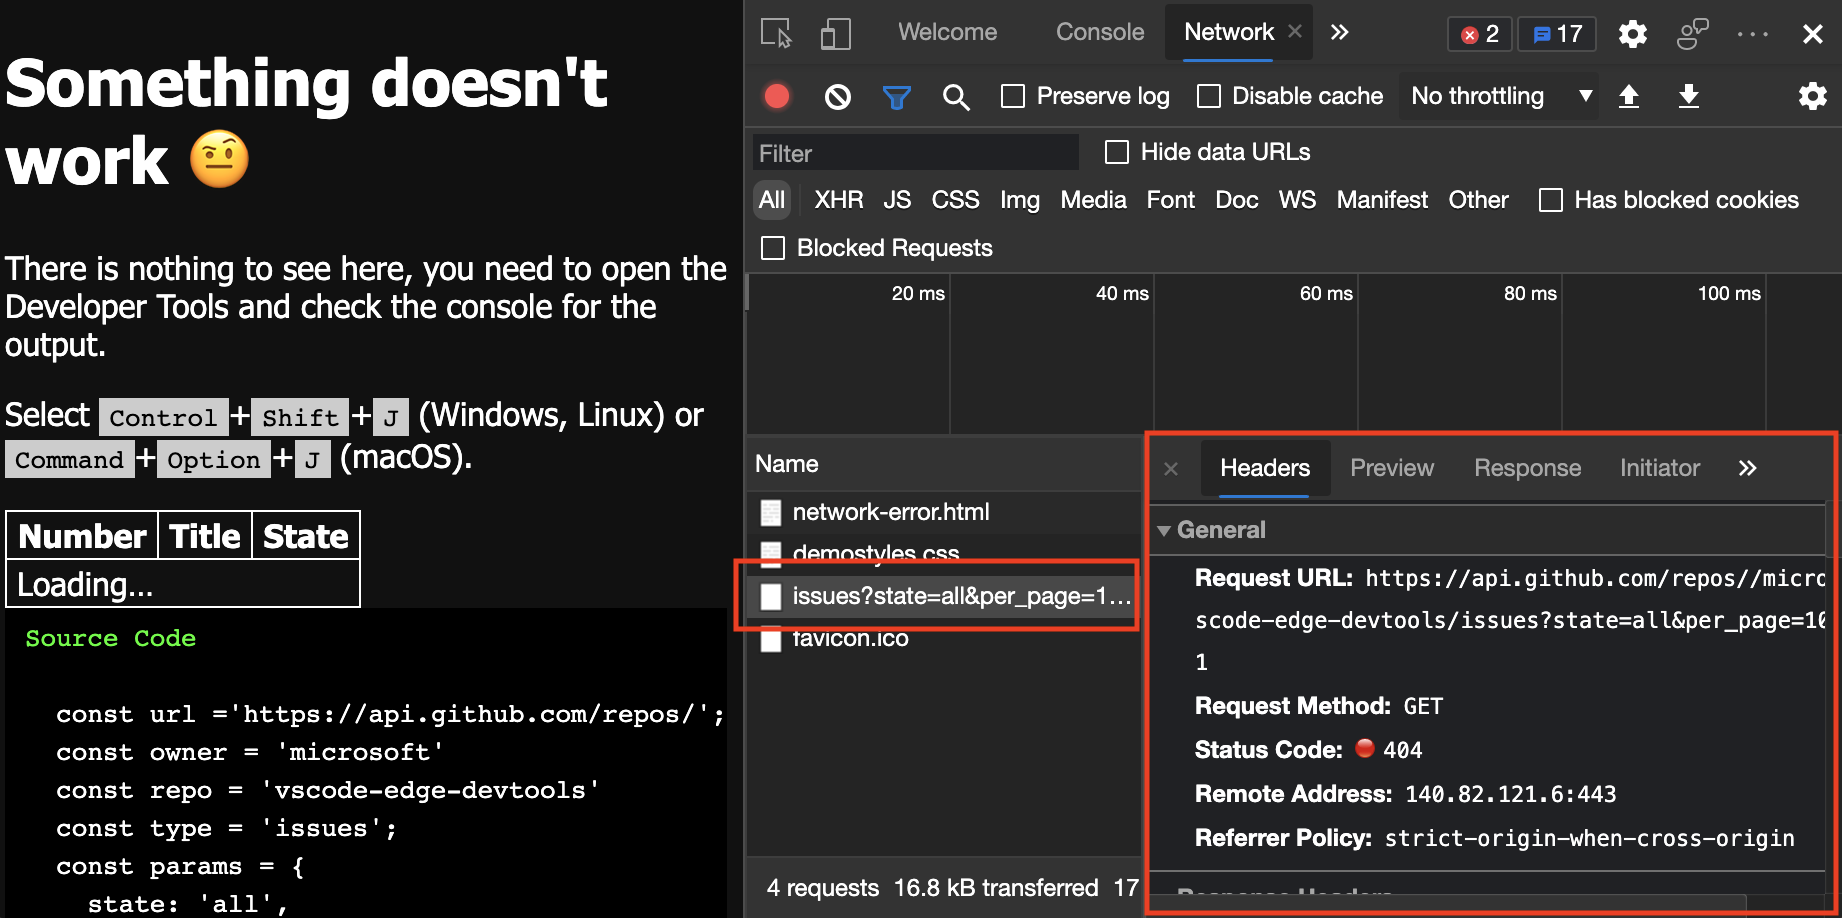
Task: Filter requests by Img
Action: click(x=1020, y=200)
